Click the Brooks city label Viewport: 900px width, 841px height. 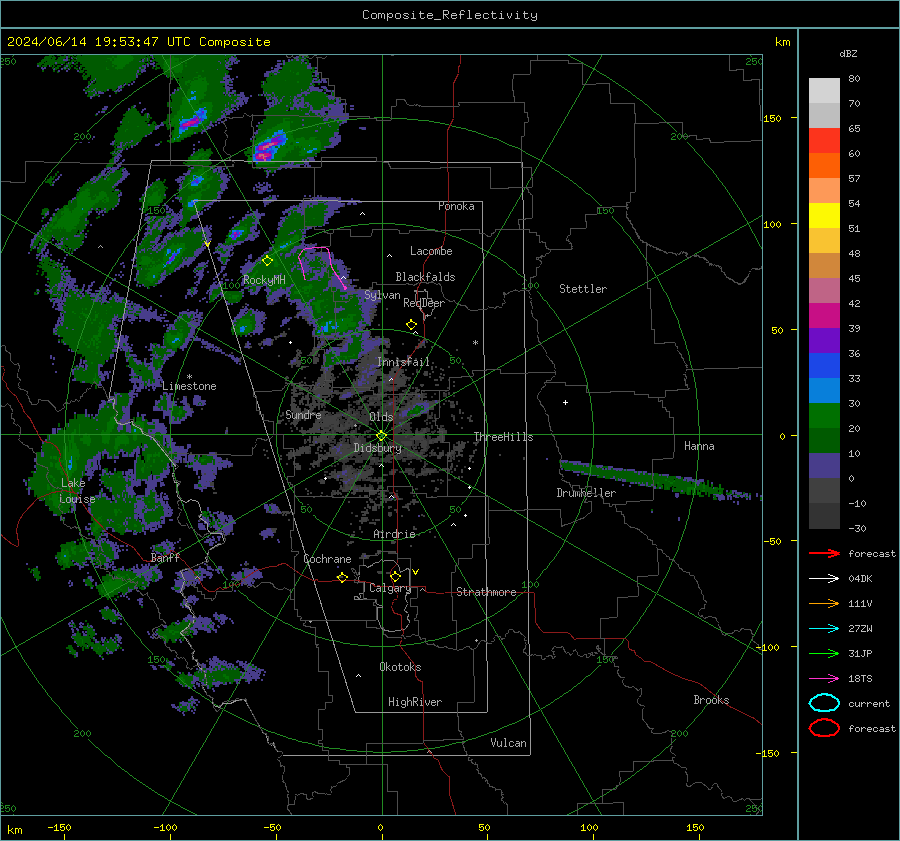(711, 700)
